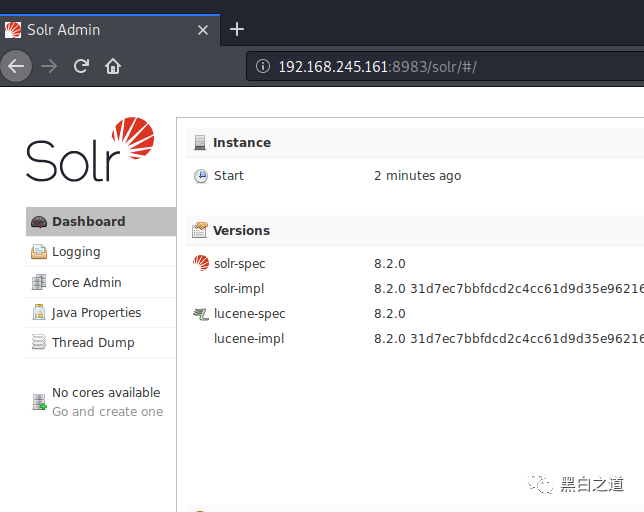The width and height of the screenshot is (644, 512).
Task: Click the solr-impl label
Action: click(239, 289)
